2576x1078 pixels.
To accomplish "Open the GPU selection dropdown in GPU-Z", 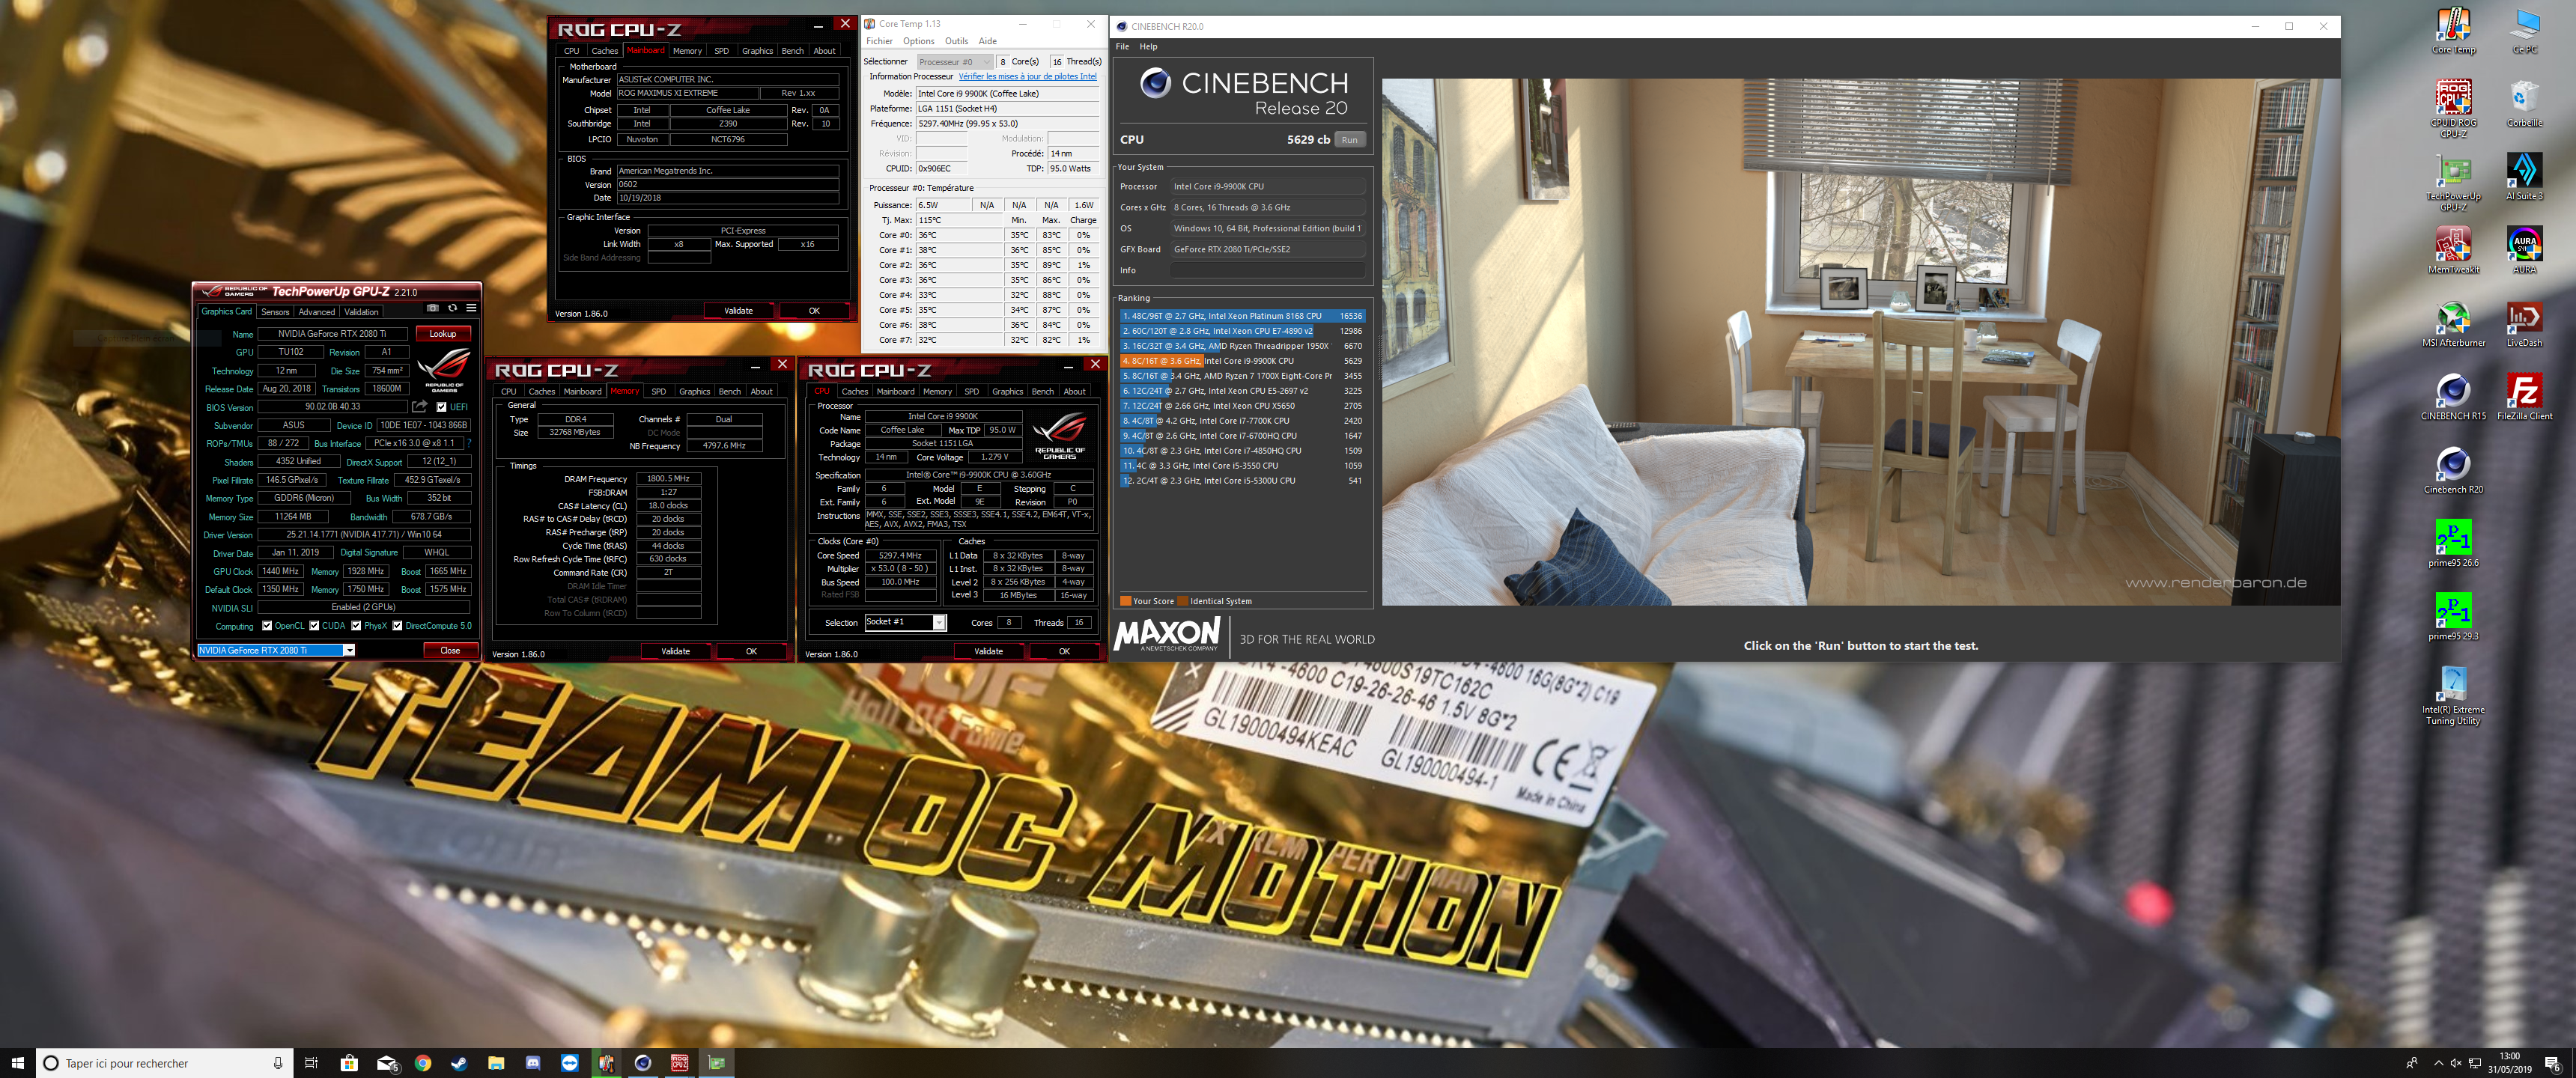I will (x=276, y=650).
